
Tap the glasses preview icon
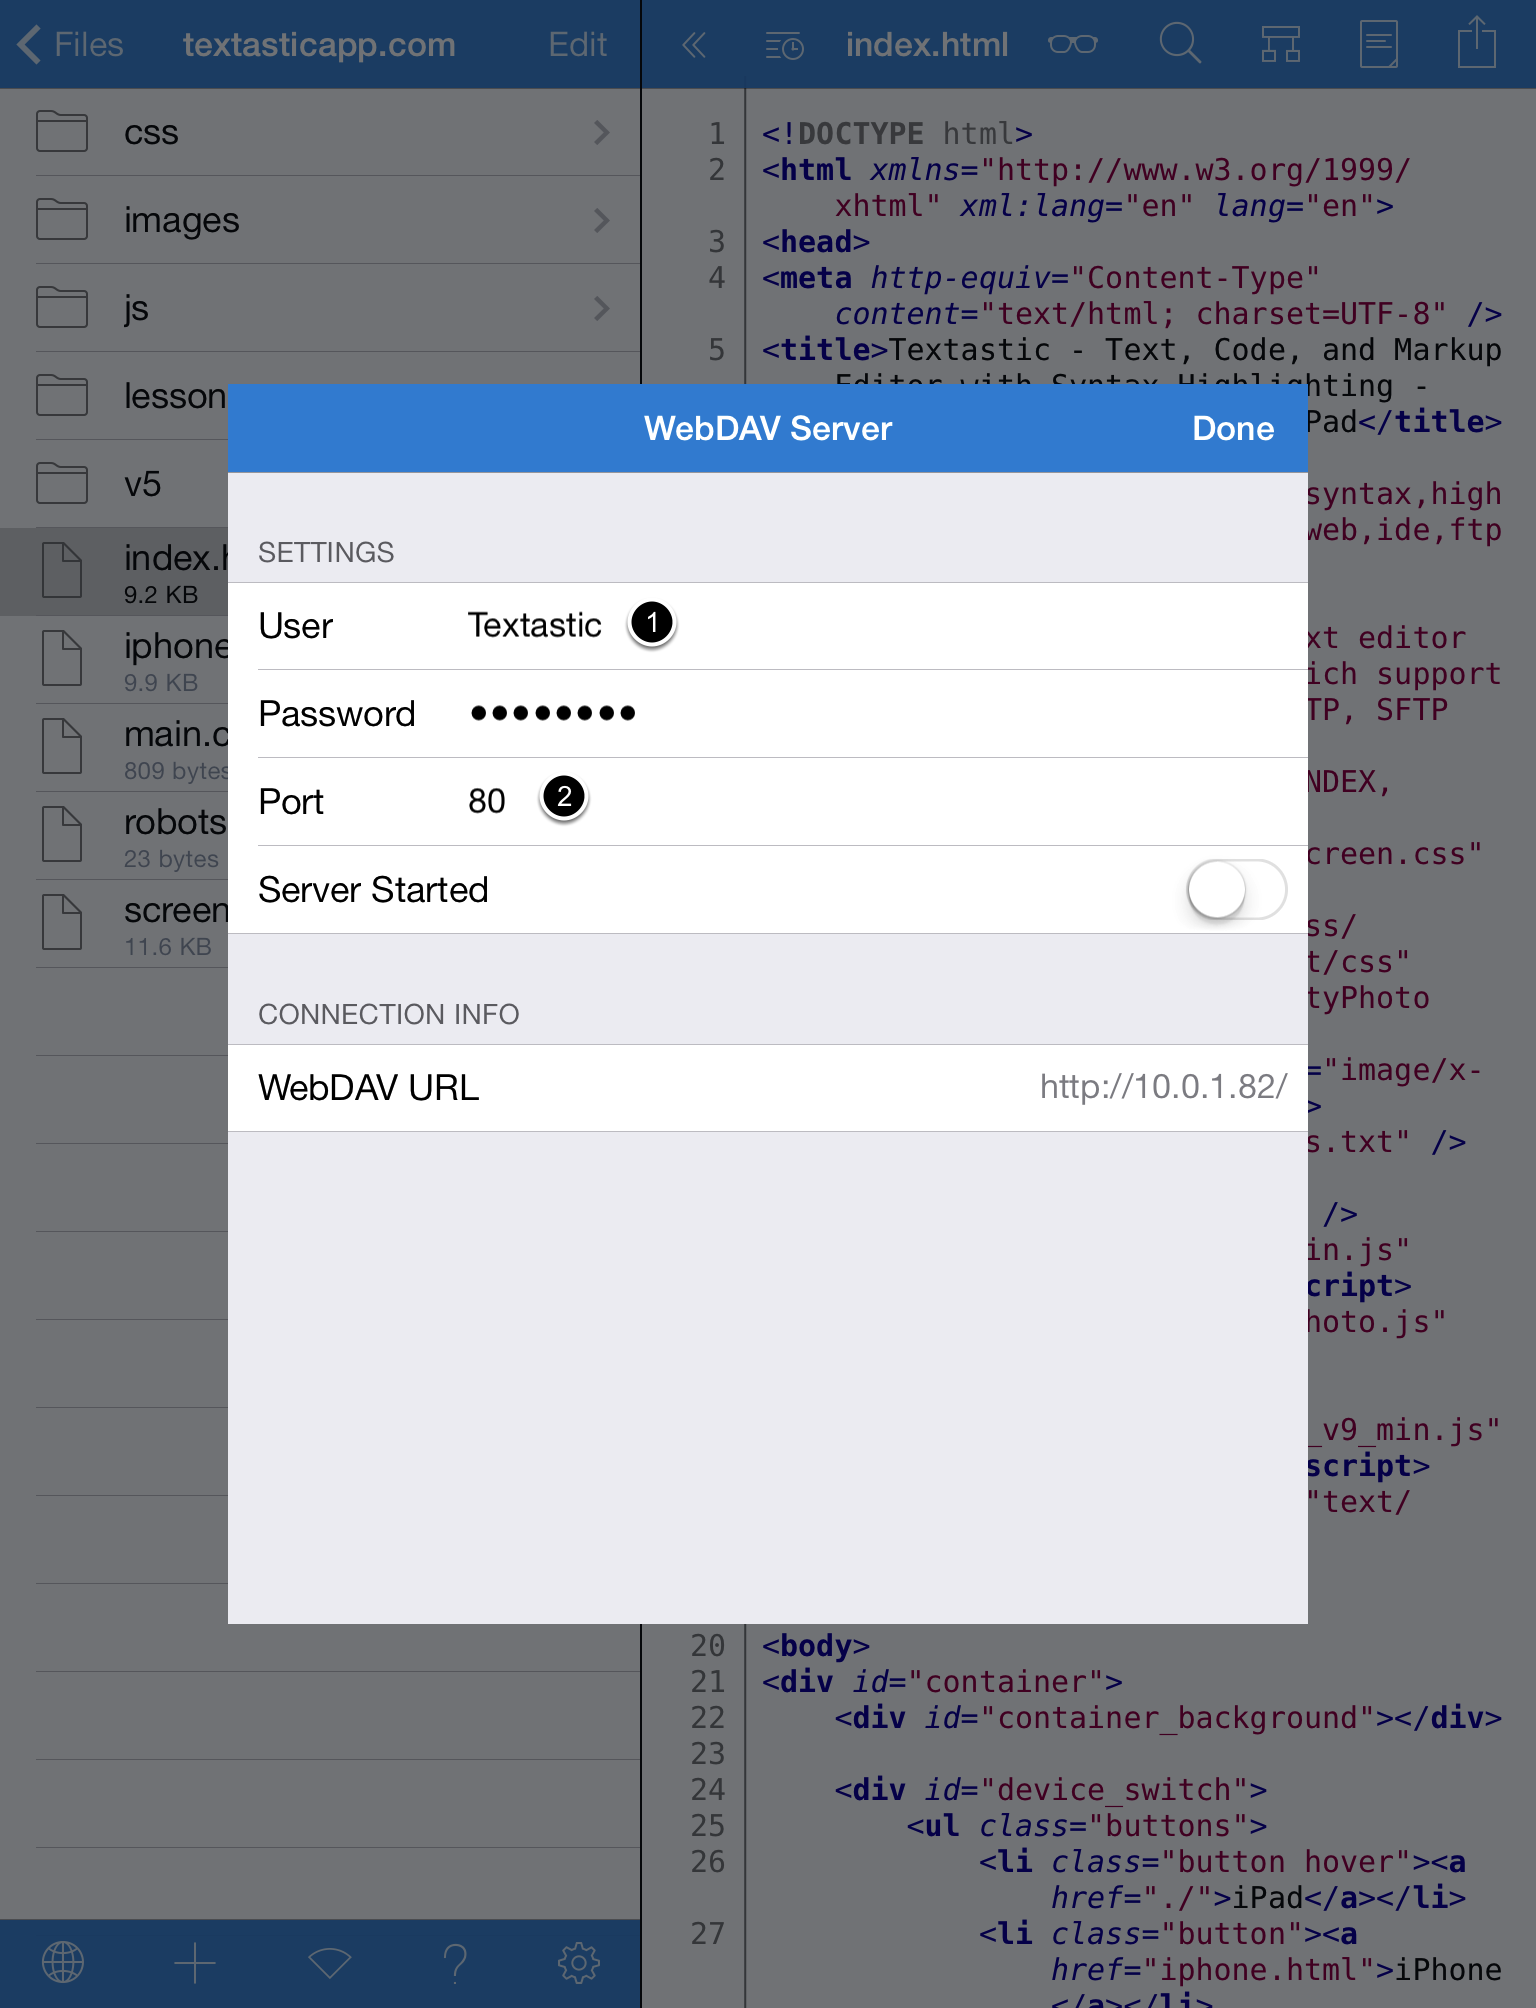coord(1073,45)
